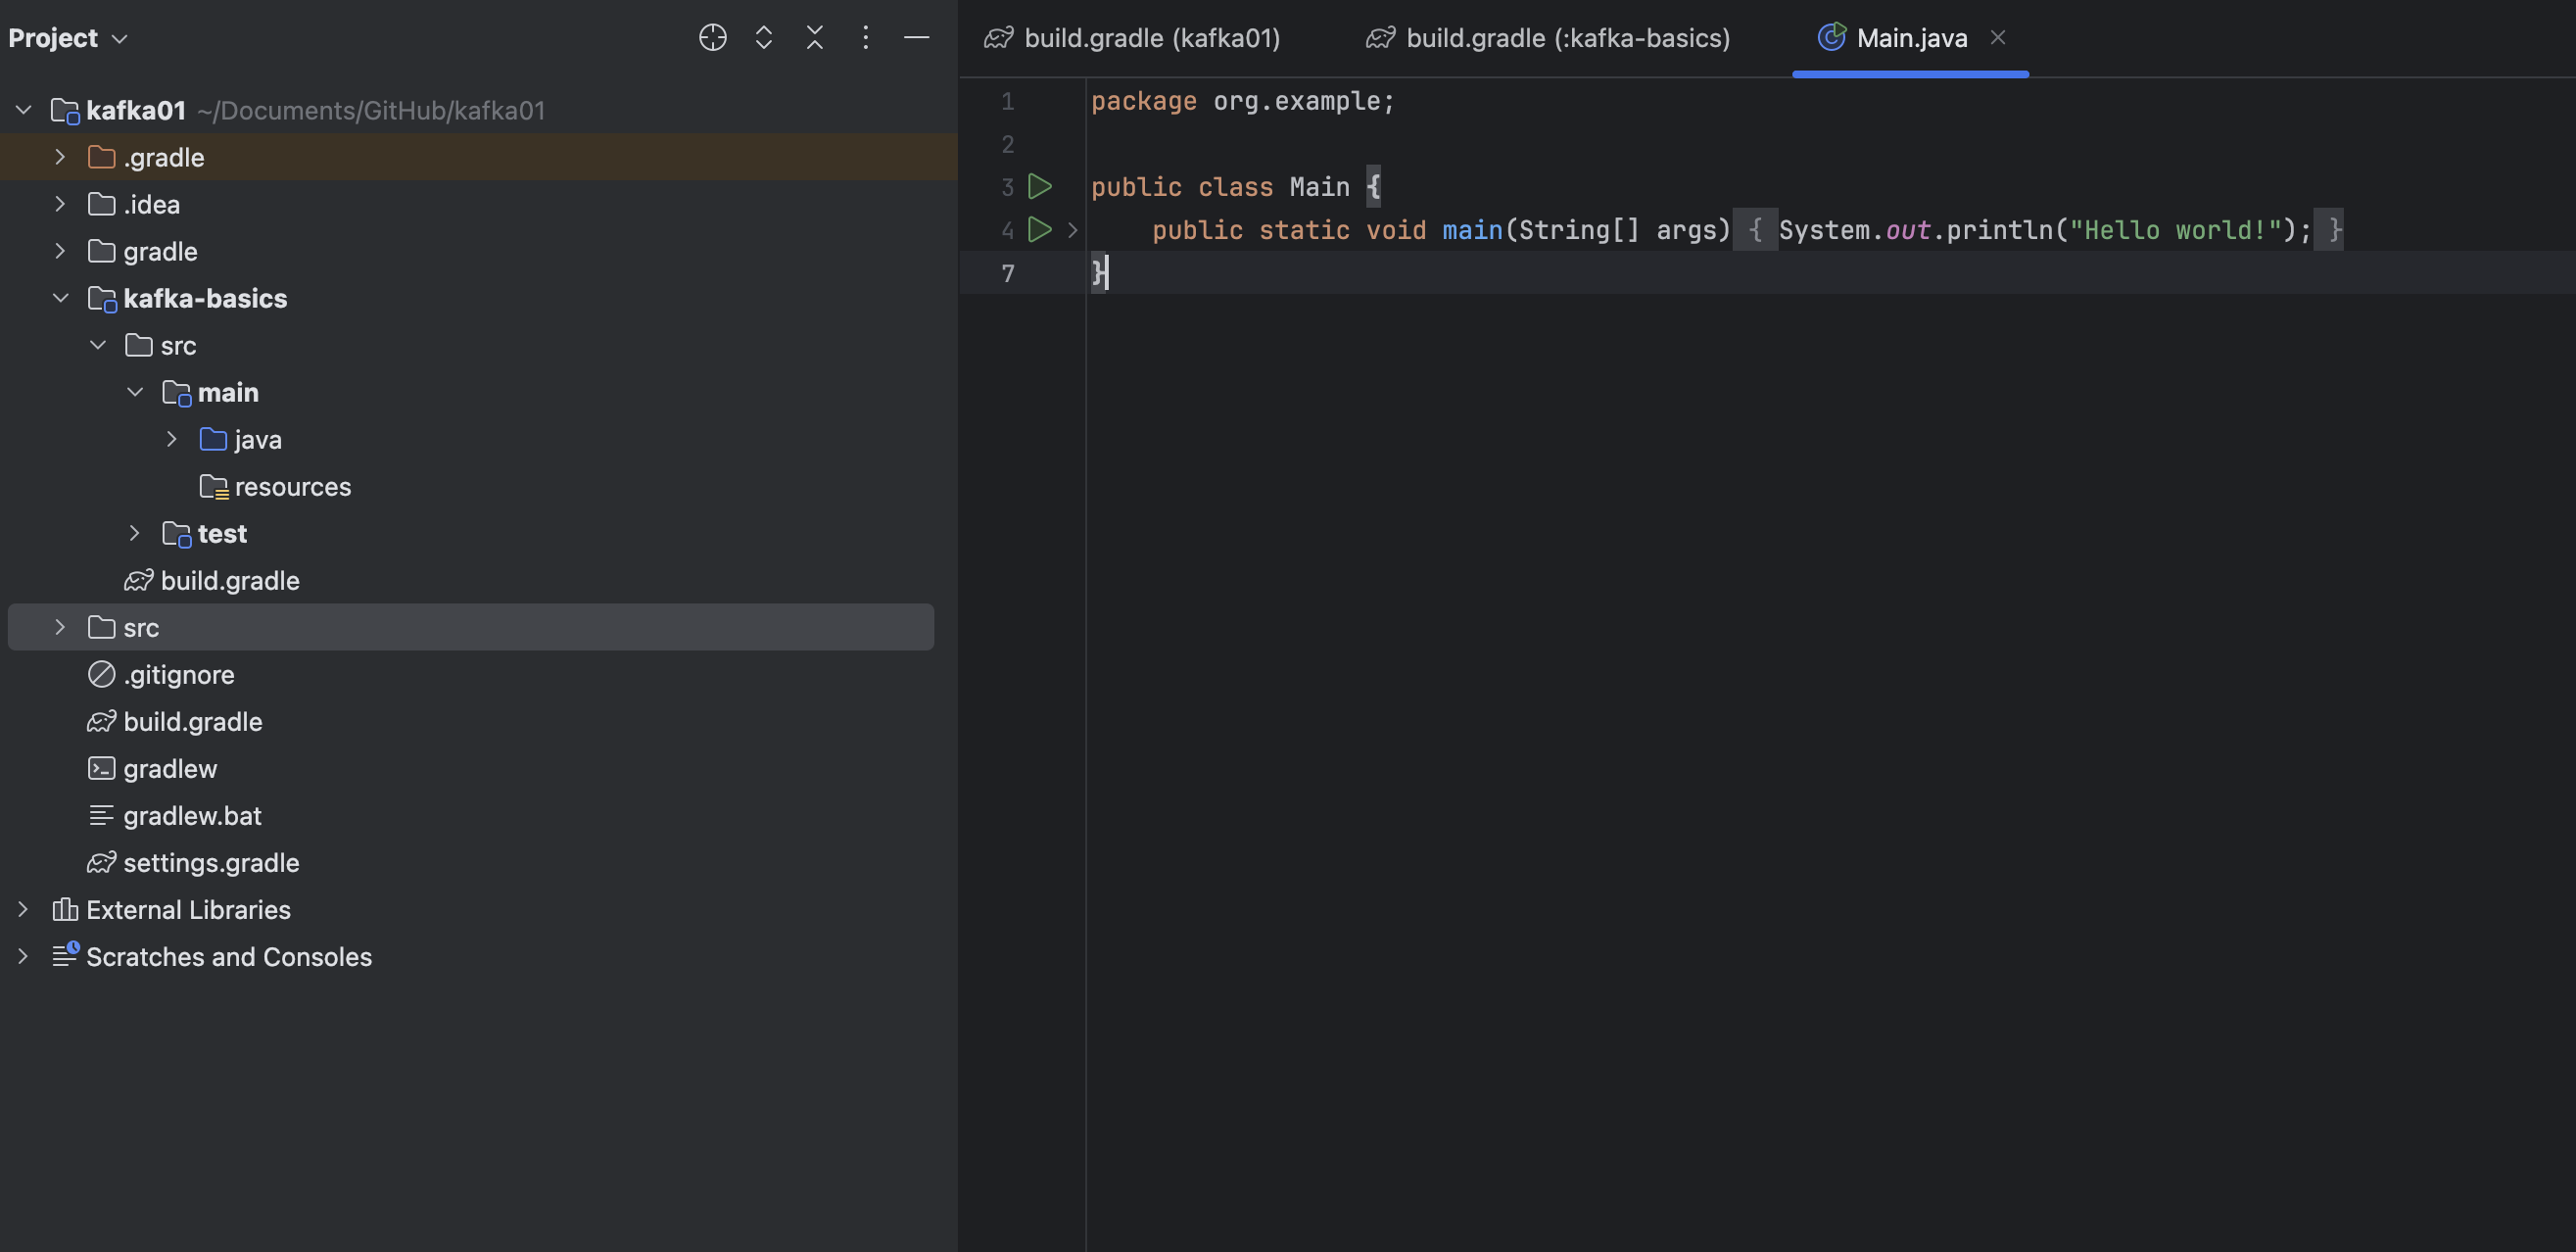Expand the Scratches and Consoles node

[23, 956]
